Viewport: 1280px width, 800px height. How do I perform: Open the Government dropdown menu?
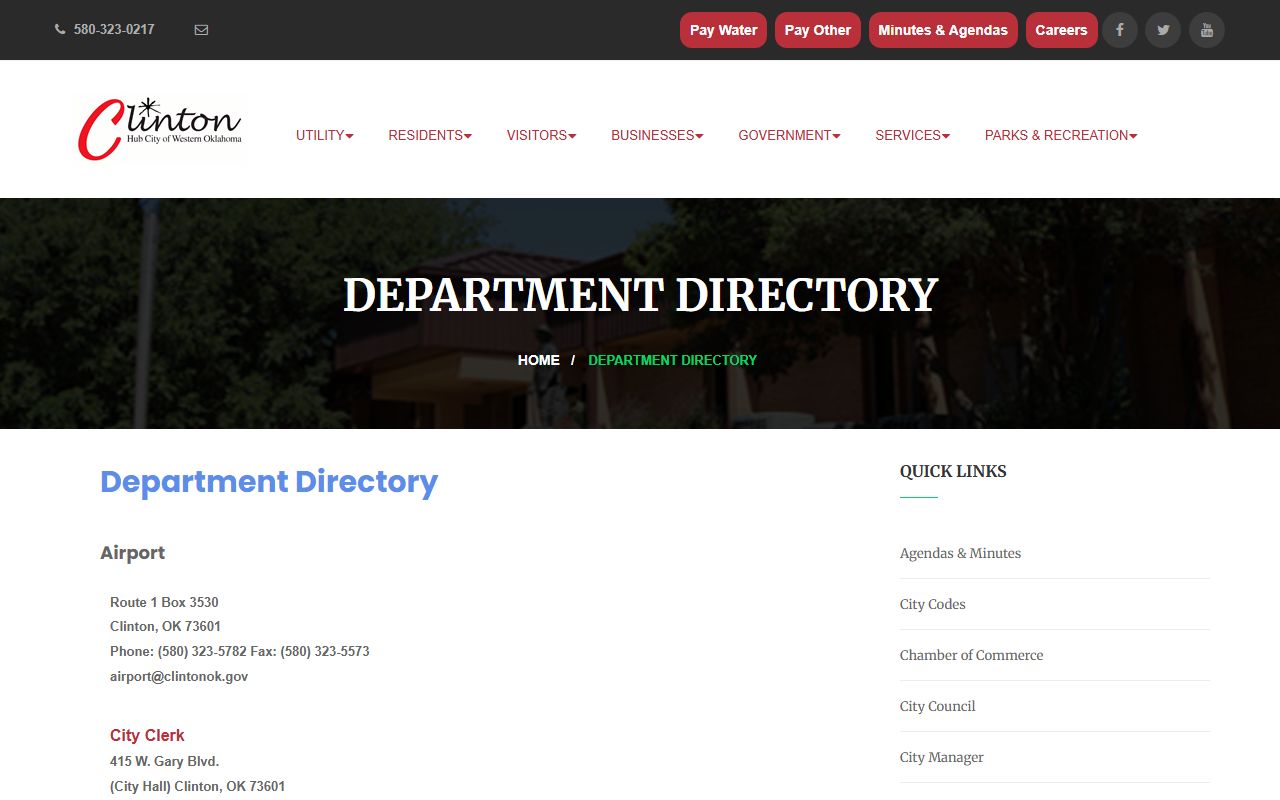789,135
